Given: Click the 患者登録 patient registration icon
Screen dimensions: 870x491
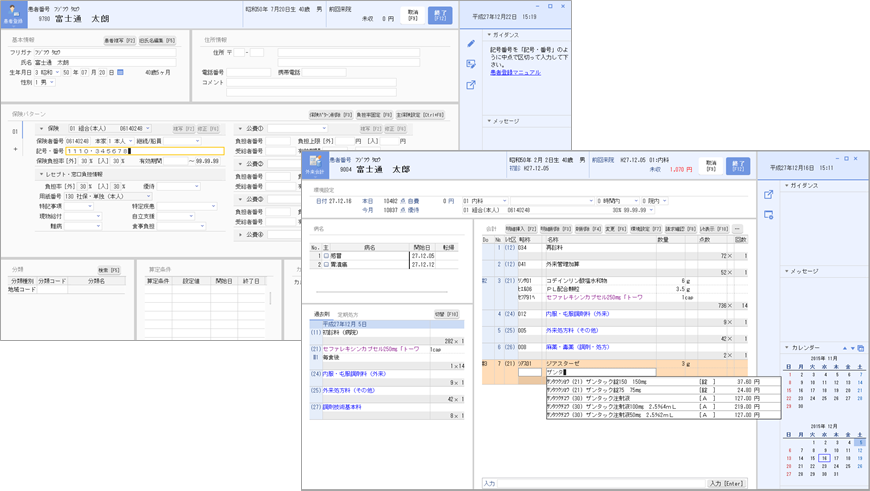Looking at the screenshot, I should point(15,15).
